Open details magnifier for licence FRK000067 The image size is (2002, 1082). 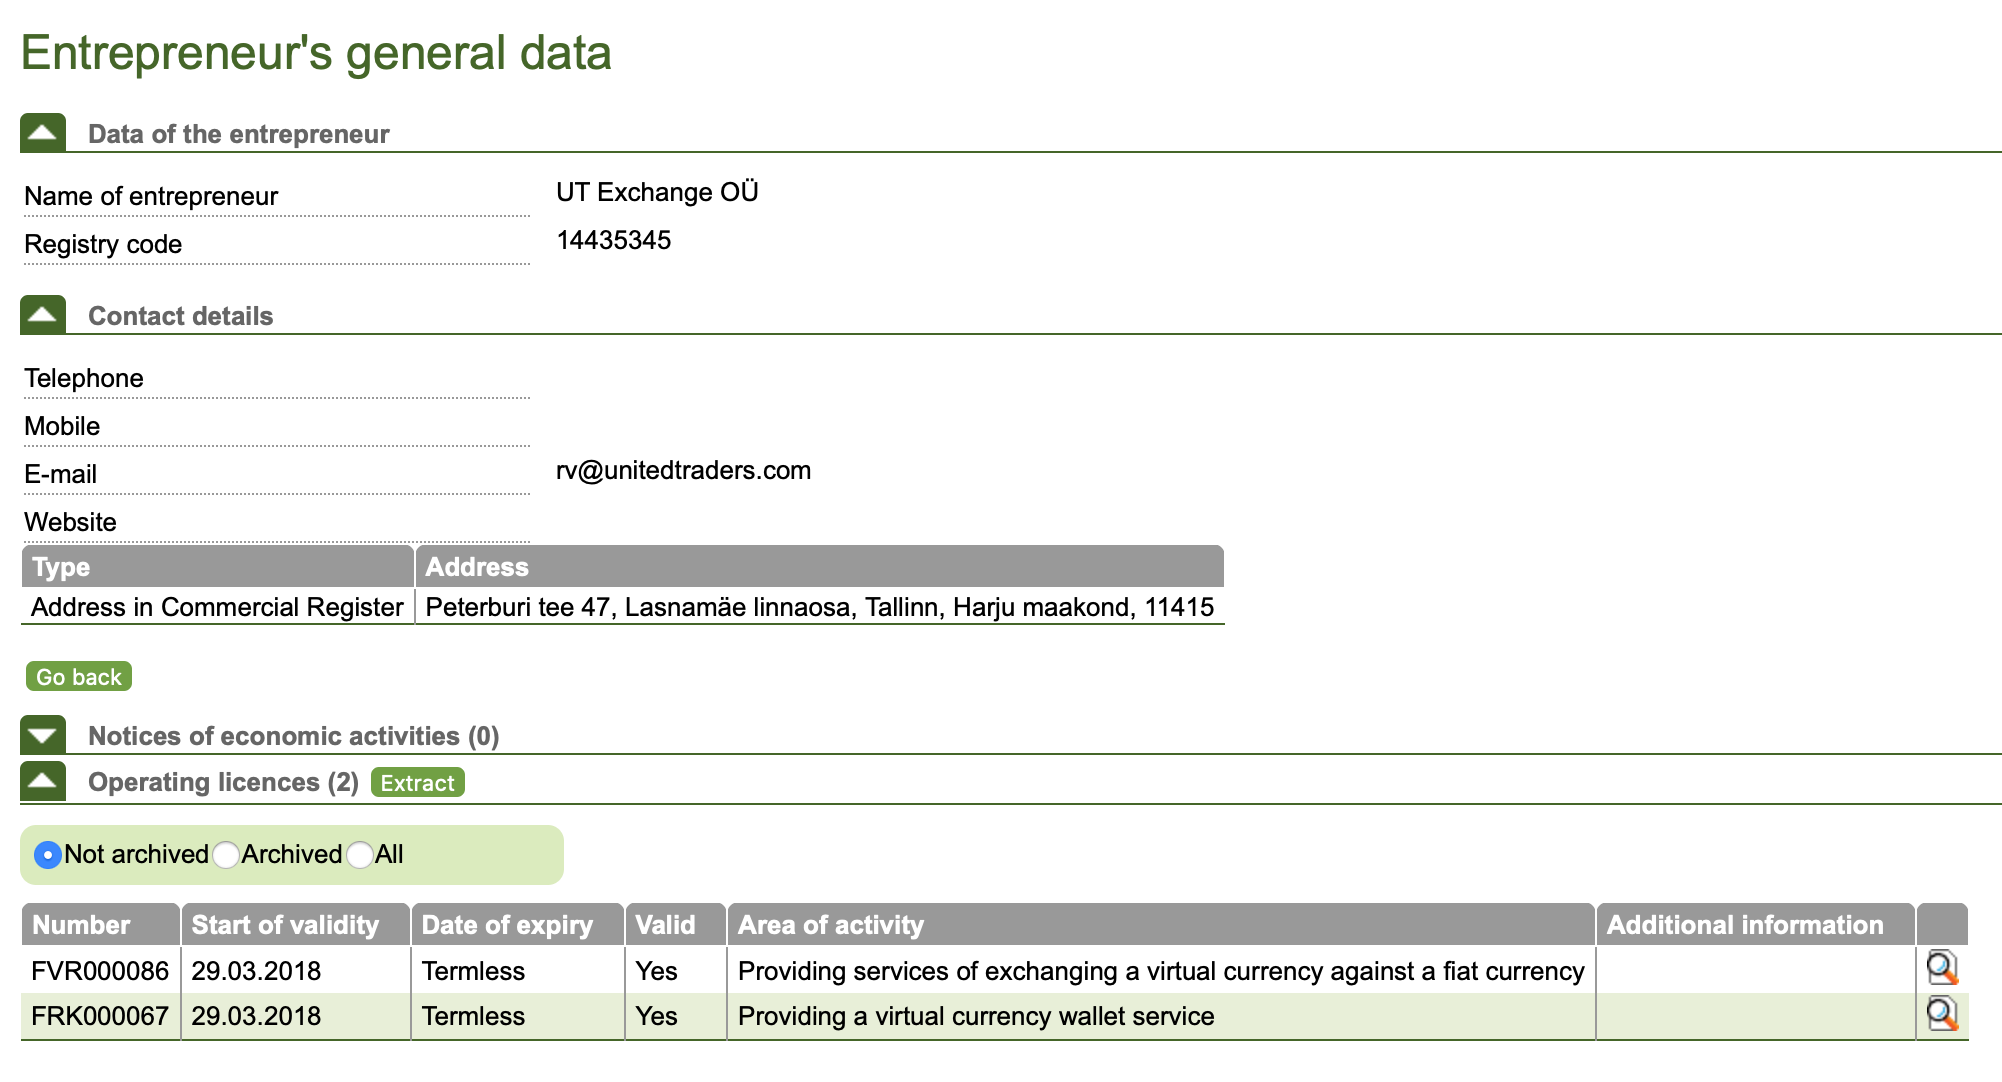point(1942,1015)
